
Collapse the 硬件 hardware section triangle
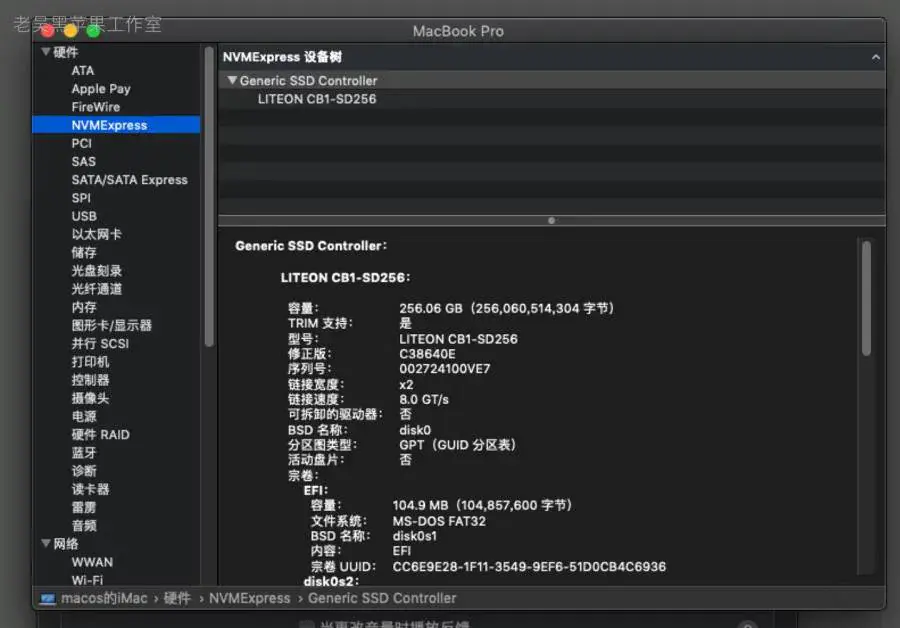click(x=46, y=52)
